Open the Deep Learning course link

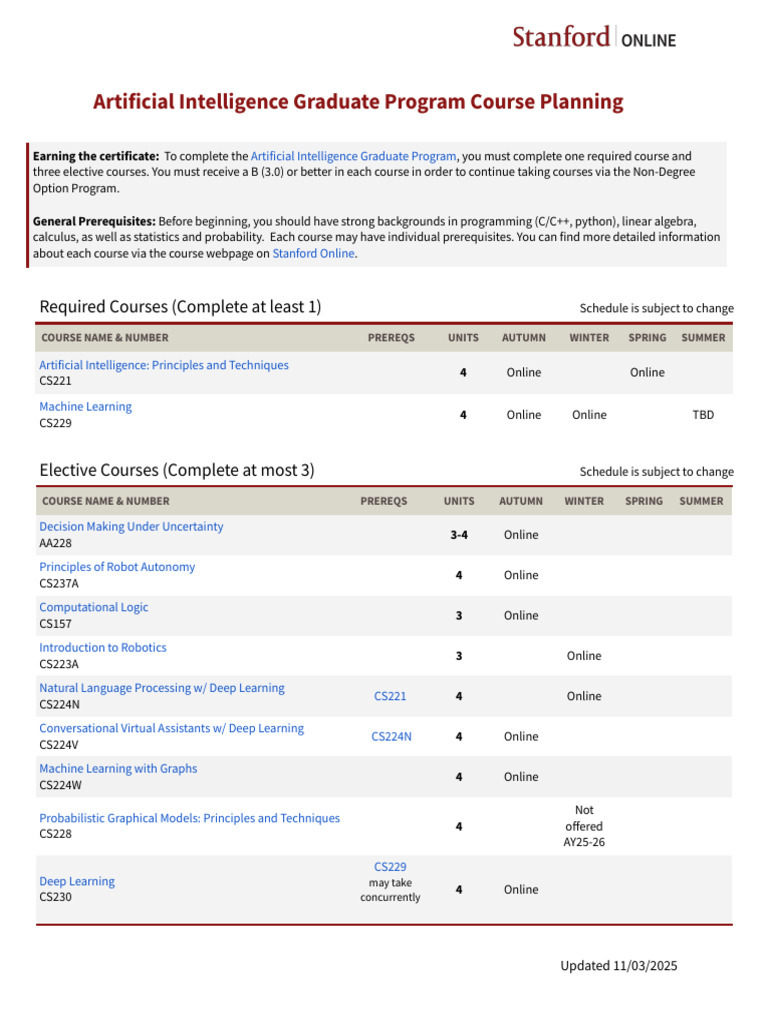[77, 882]
